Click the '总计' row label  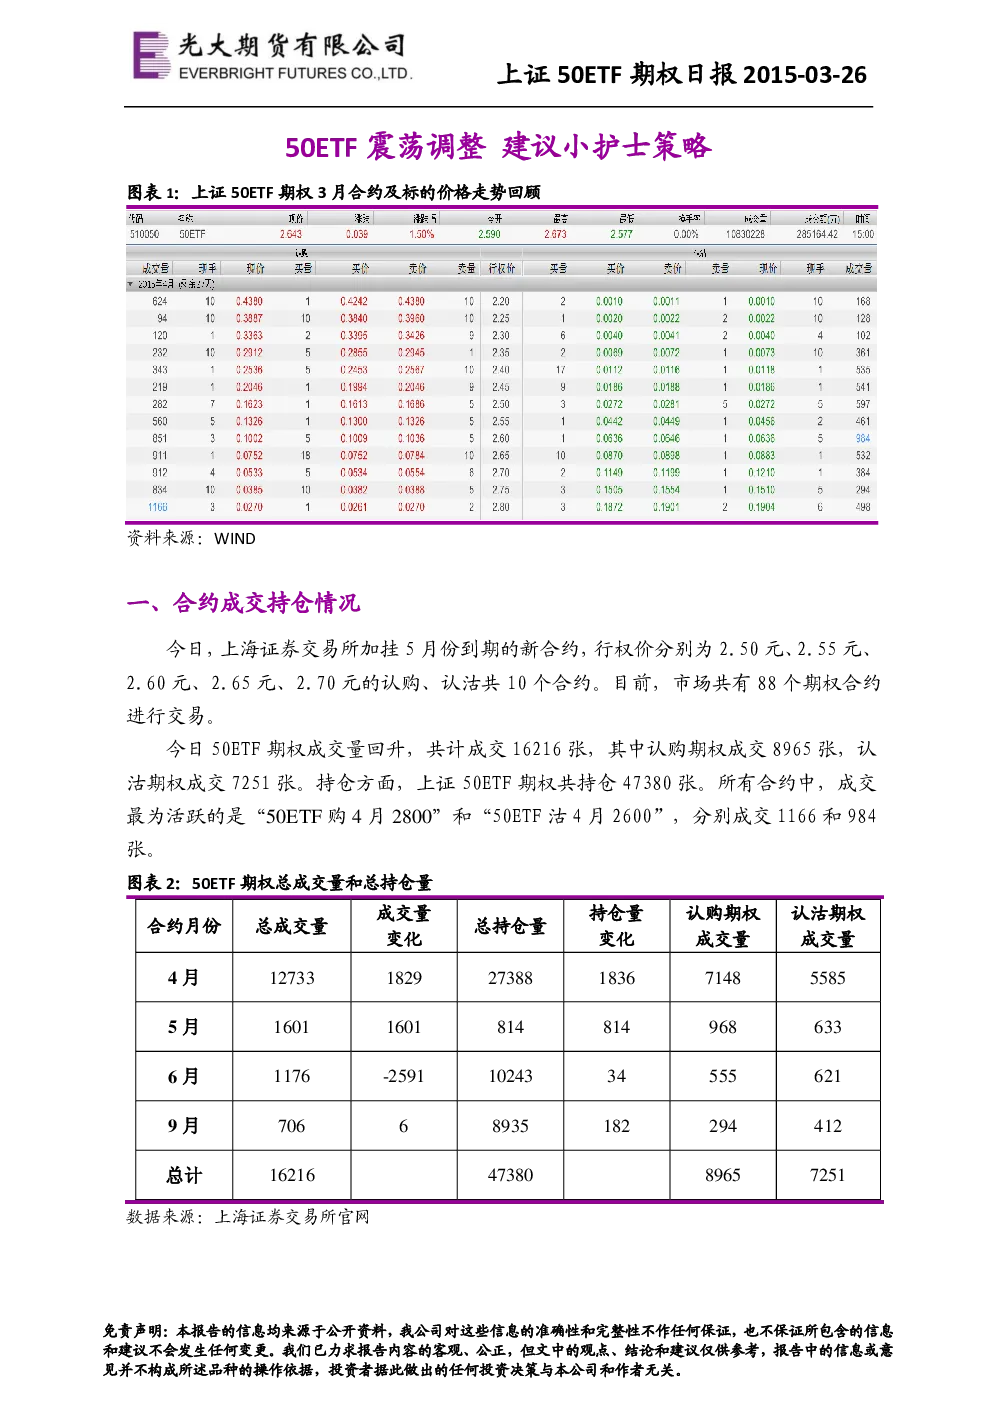[184, 1175]
